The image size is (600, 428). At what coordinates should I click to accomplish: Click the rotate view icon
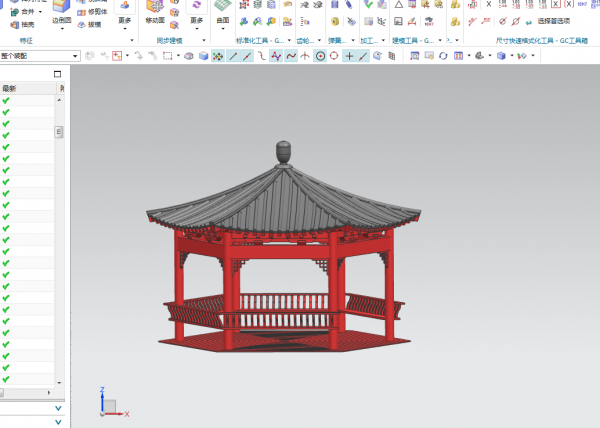pyautogui.click(x=443, y=56)
